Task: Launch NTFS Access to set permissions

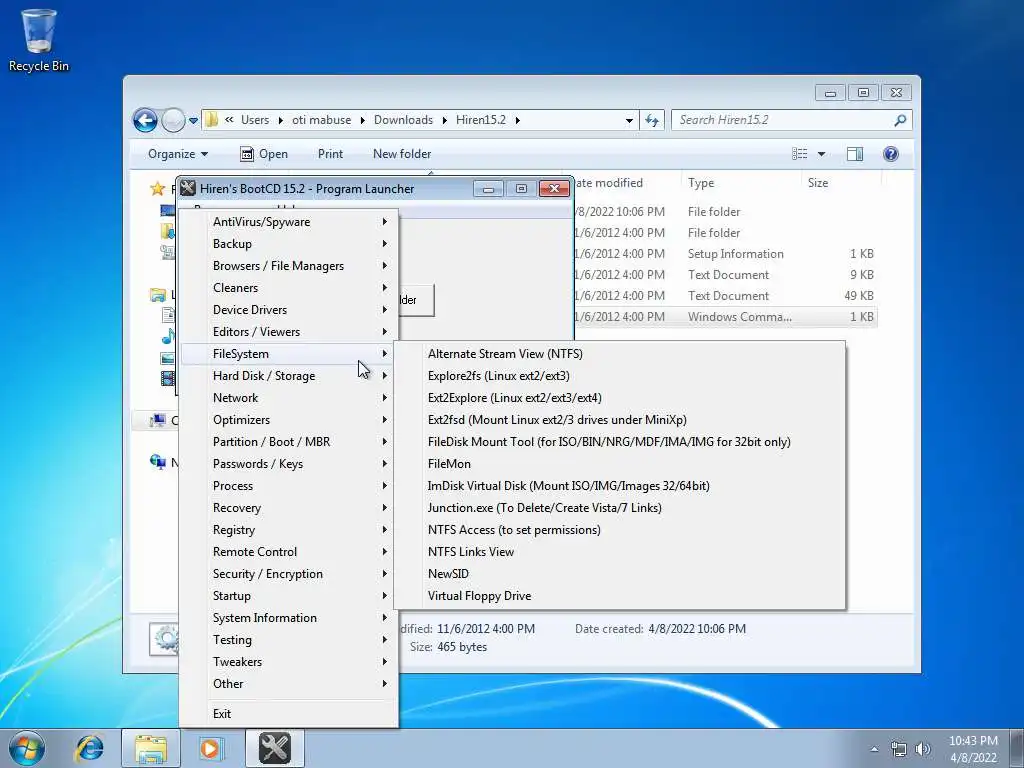Action: pos(619,530)
